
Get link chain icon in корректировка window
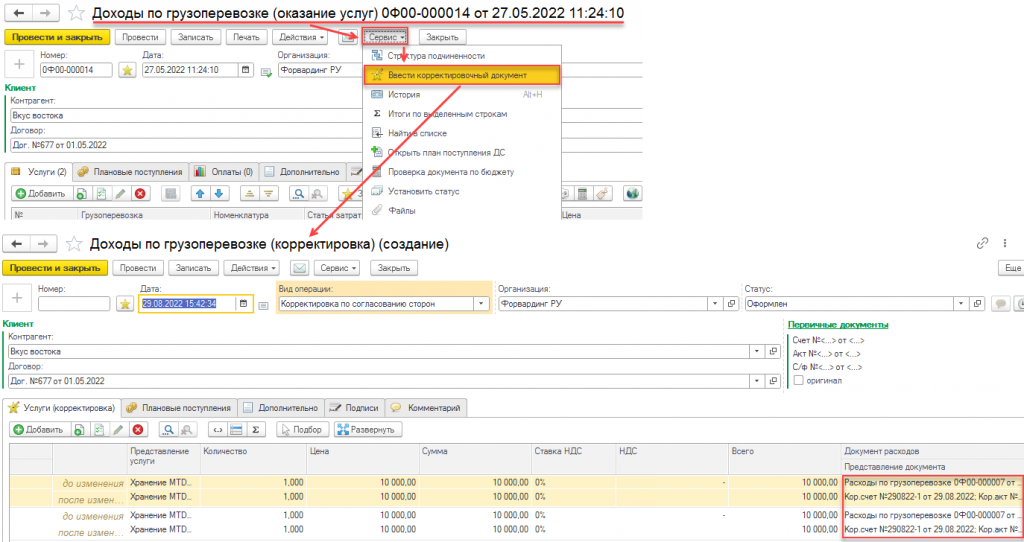[982, 244]
